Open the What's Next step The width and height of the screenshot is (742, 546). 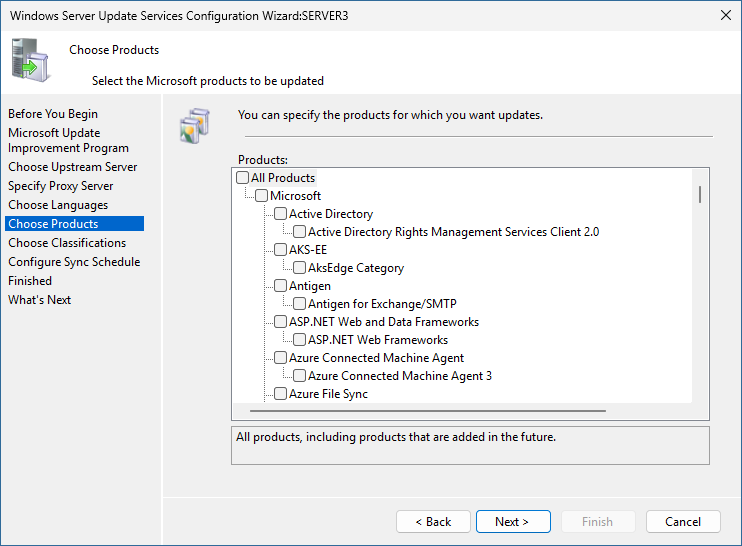40,299
